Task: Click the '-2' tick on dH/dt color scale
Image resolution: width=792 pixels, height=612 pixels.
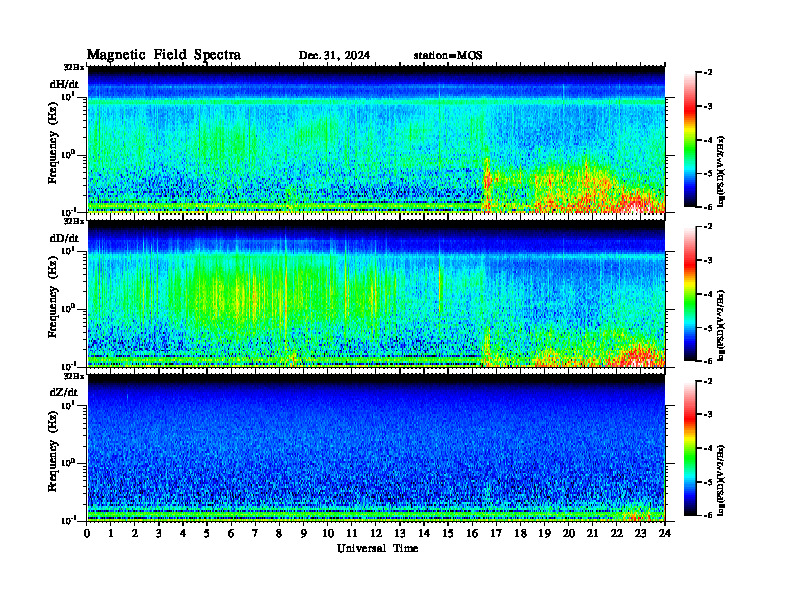Action: [x=709, y=73]
